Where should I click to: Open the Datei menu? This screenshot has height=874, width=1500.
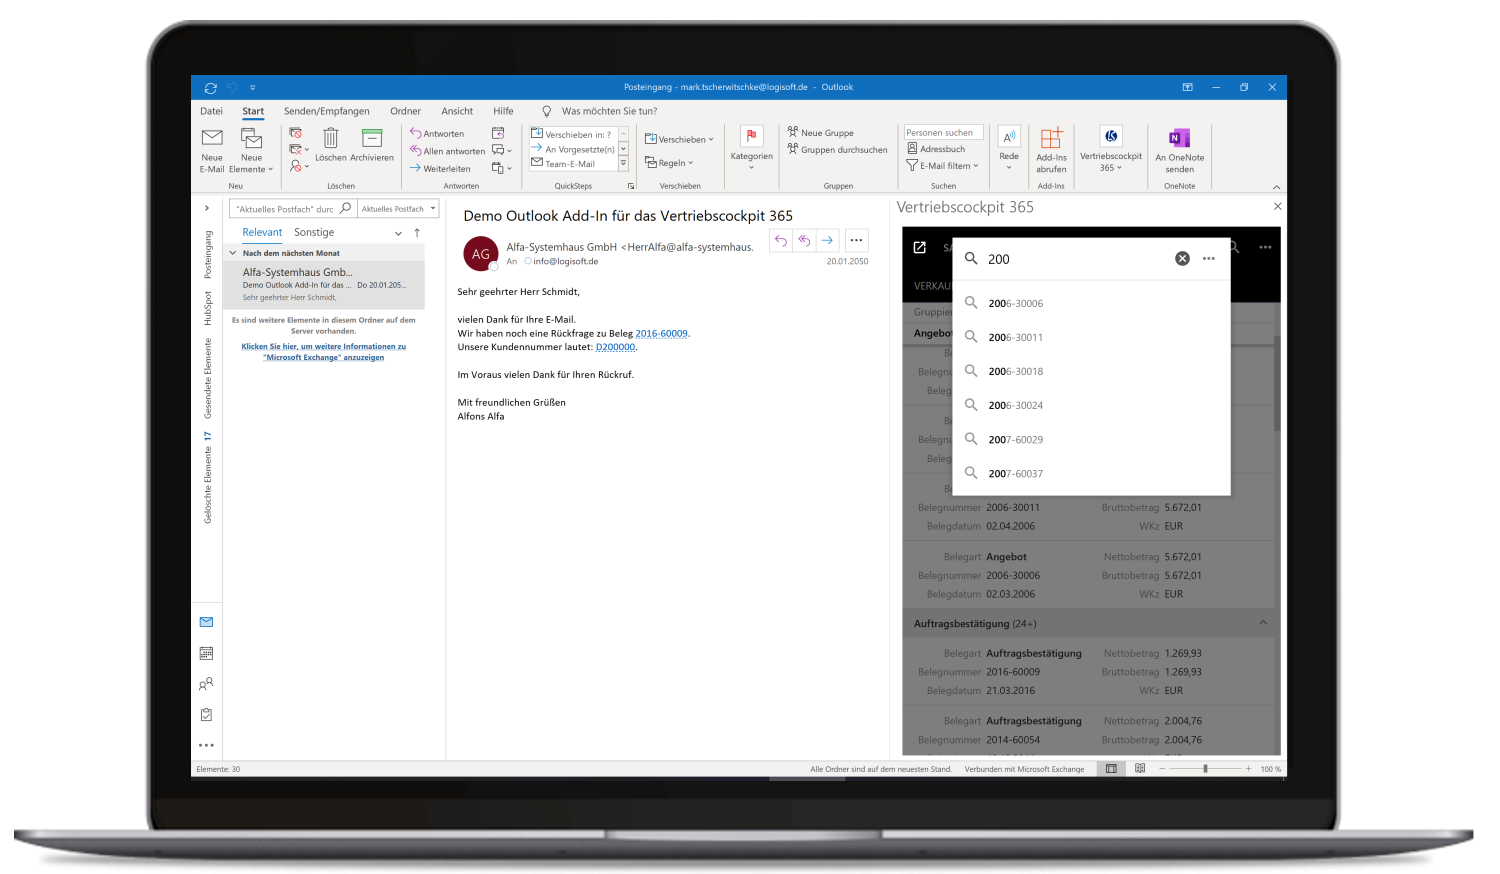pyautogui.click(x=211, y=111)
